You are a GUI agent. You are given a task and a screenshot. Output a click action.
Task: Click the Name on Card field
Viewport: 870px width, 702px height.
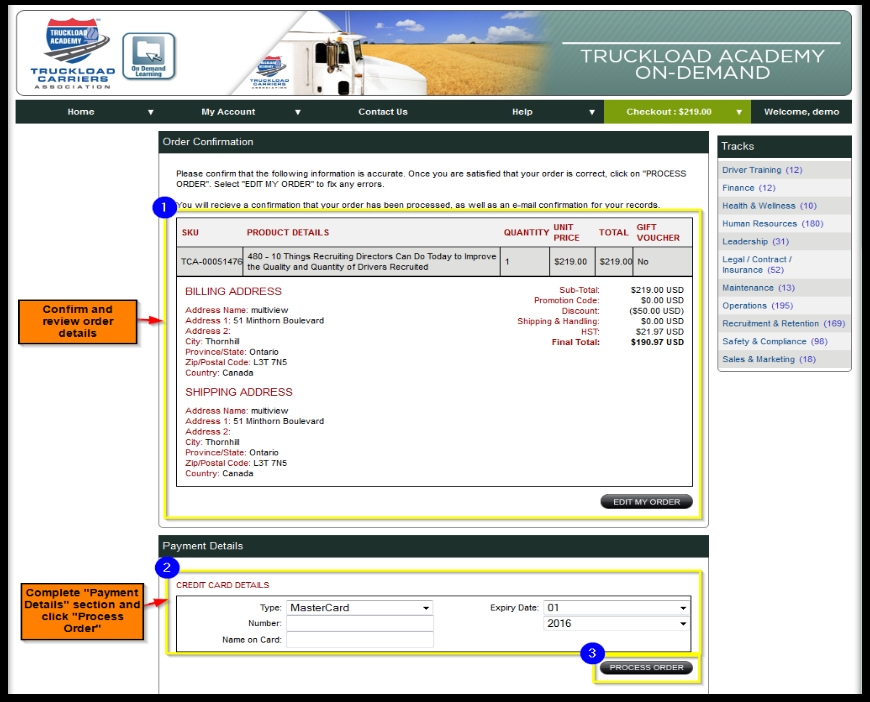click(359, 639)
